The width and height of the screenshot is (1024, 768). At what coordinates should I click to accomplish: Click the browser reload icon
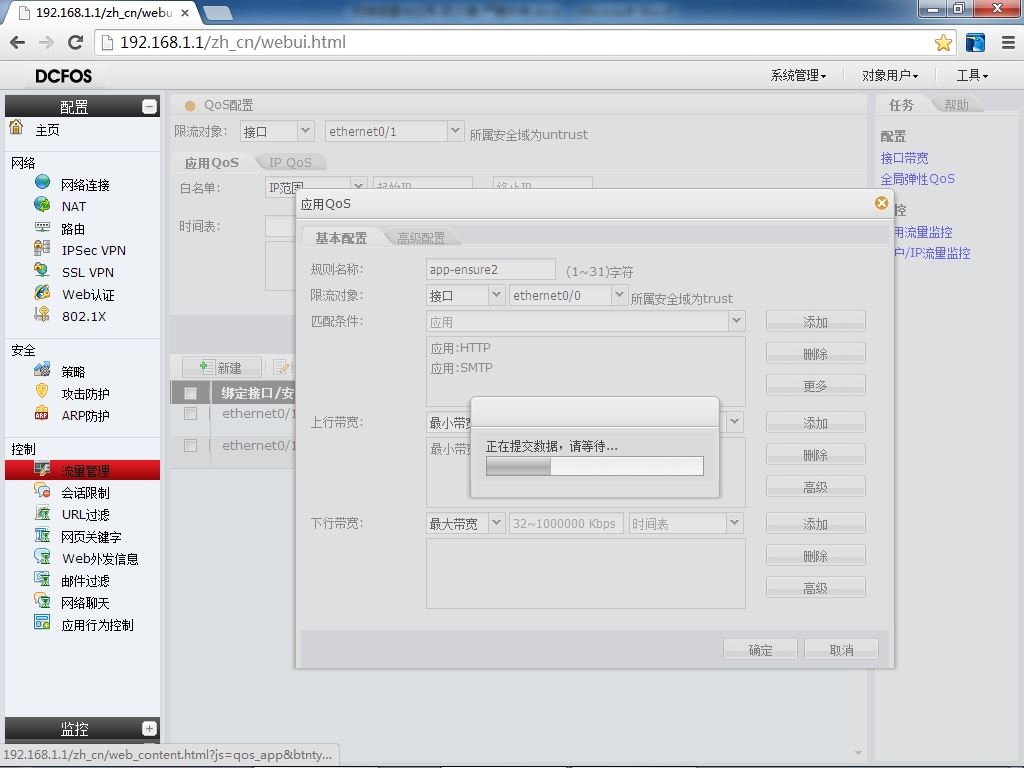[76, 42]
